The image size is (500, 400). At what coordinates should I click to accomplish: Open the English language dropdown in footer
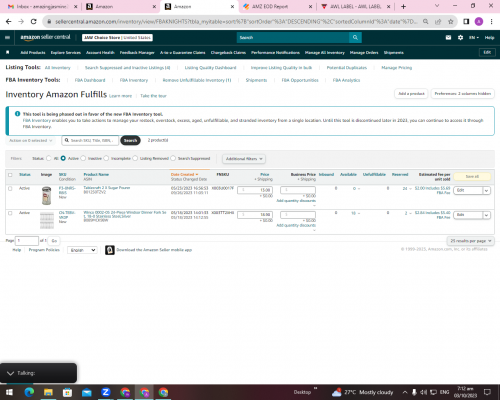82,250
